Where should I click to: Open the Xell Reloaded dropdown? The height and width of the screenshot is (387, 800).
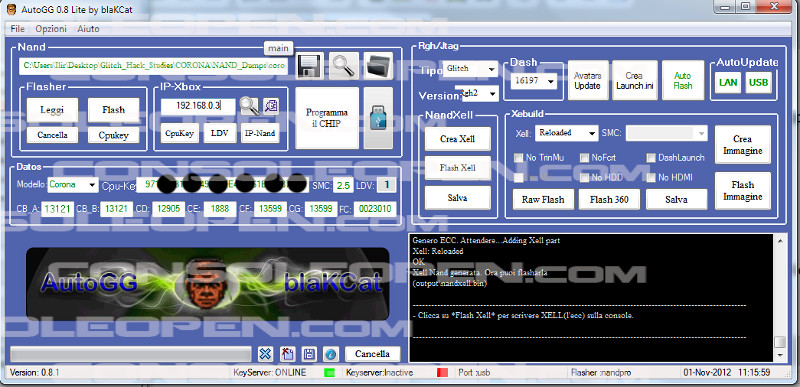(566, 133)
